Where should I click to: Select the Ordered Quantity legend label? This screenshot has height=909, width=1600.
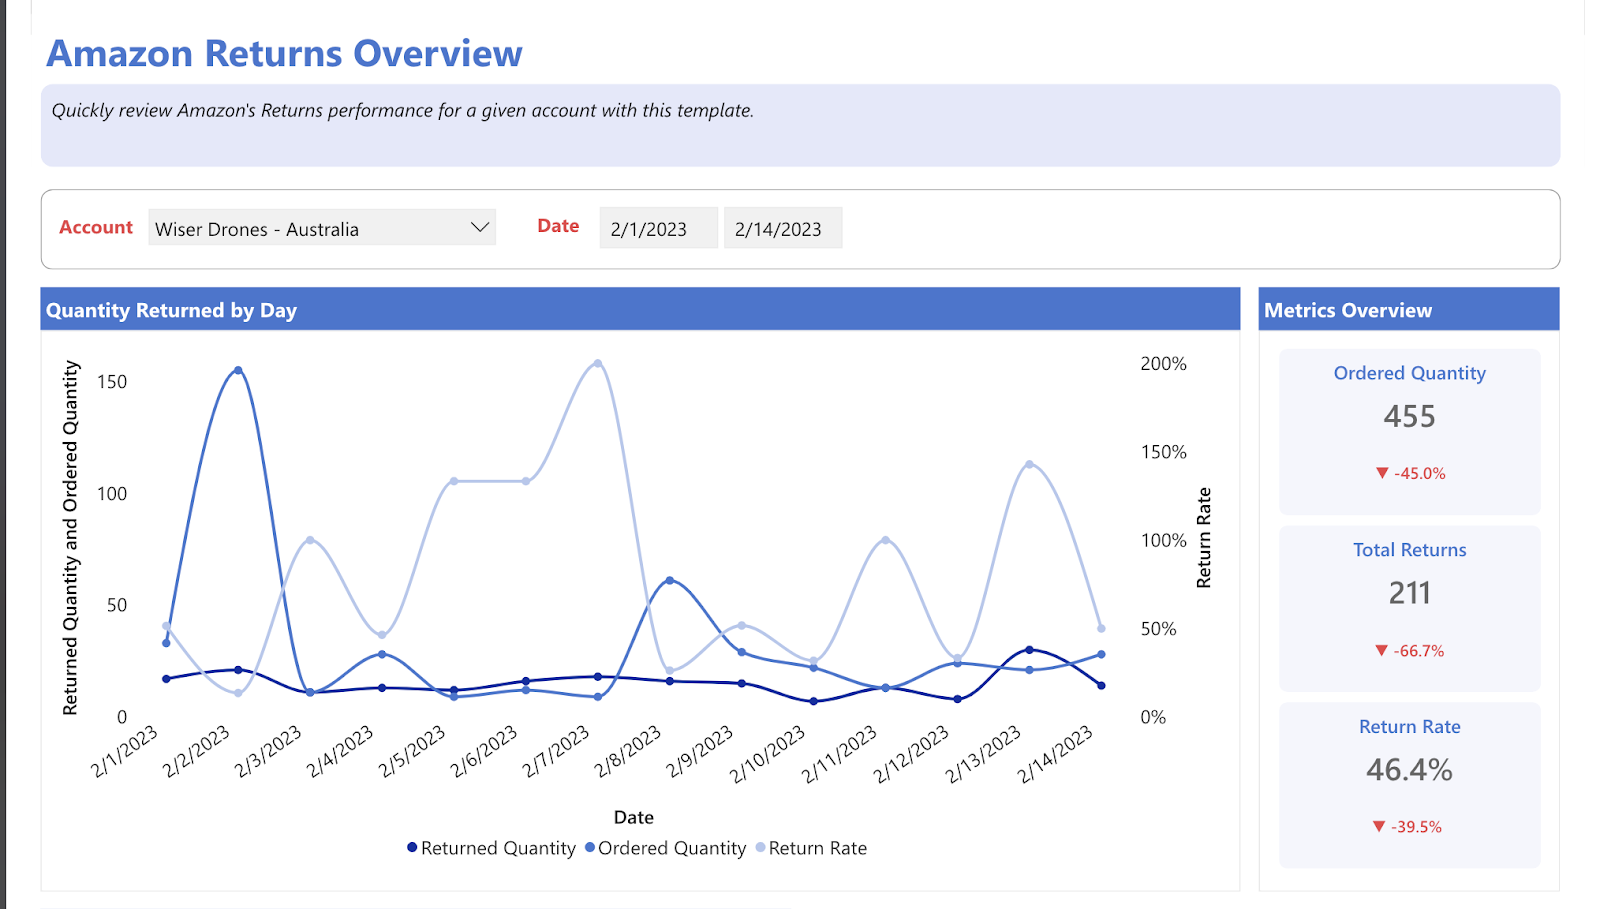[x=672, y=848]
